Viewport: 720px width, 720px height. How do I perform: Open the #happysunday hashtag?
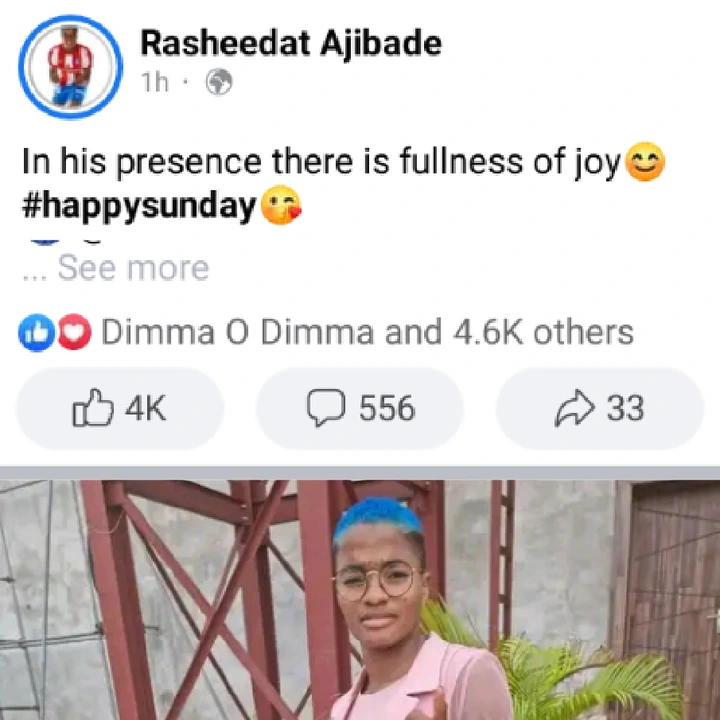[x=139, y=206]
